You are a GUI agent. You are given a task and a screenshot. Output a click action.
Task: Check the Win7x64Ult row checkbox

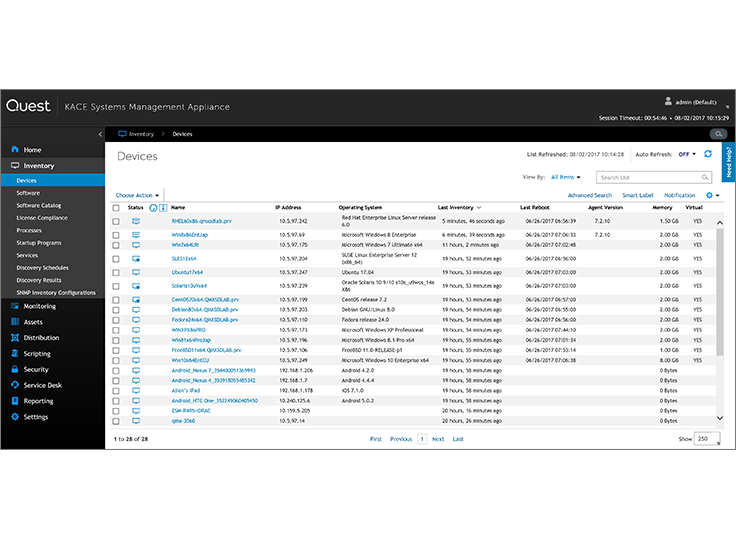tap(116, 245)
